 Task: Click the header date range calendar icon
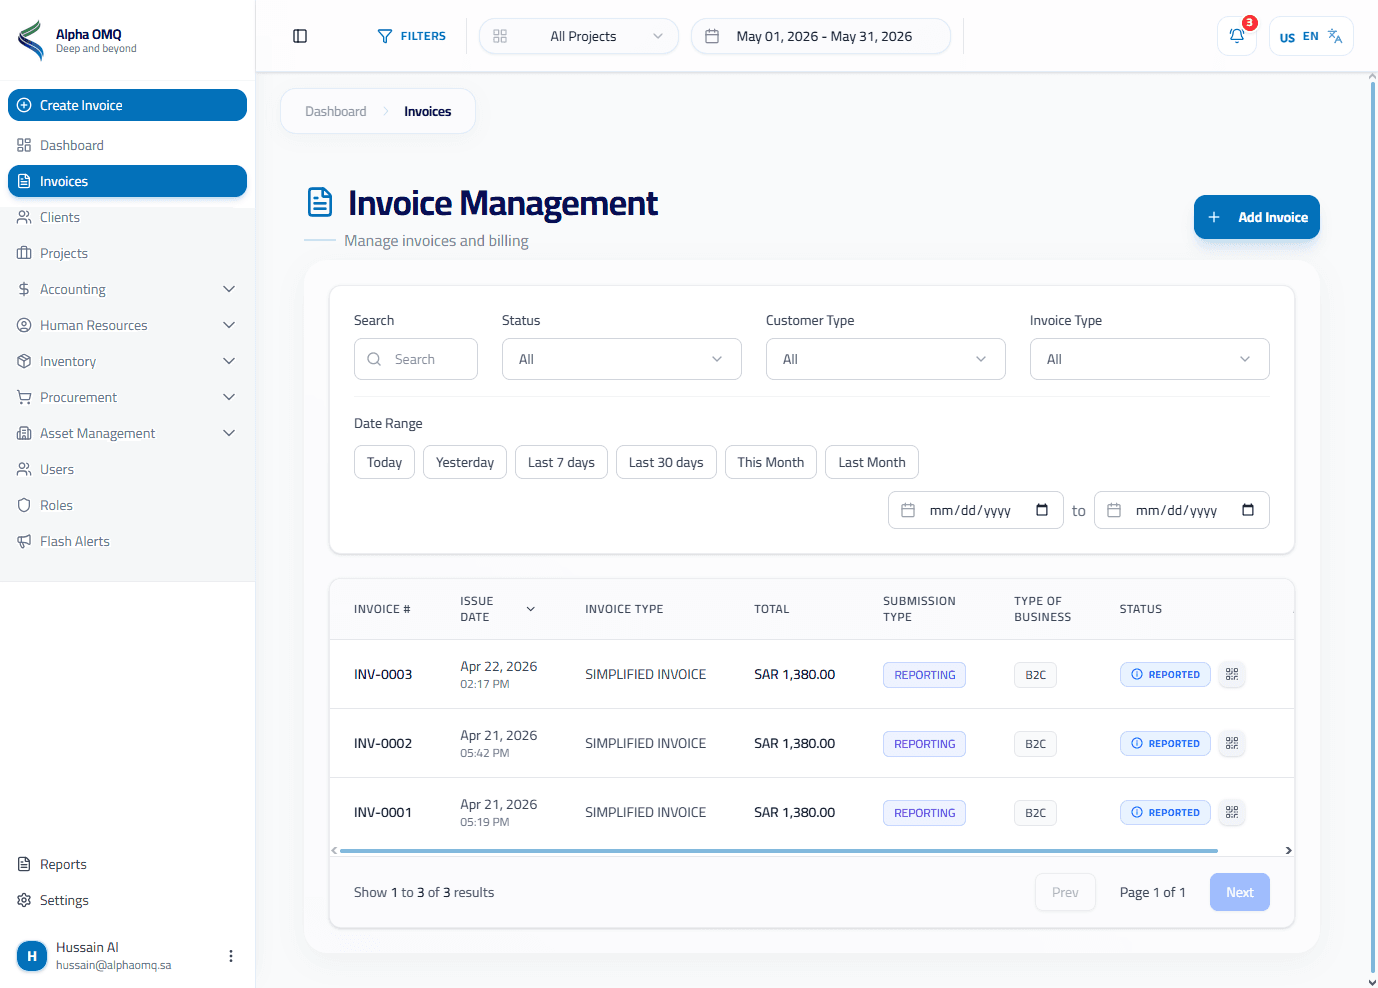click(712, 36)
